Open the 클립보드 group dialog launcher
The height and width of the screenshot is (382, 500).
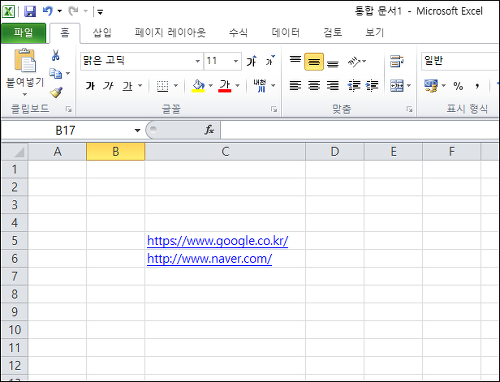pyautogui.click(x=69, y=109)
